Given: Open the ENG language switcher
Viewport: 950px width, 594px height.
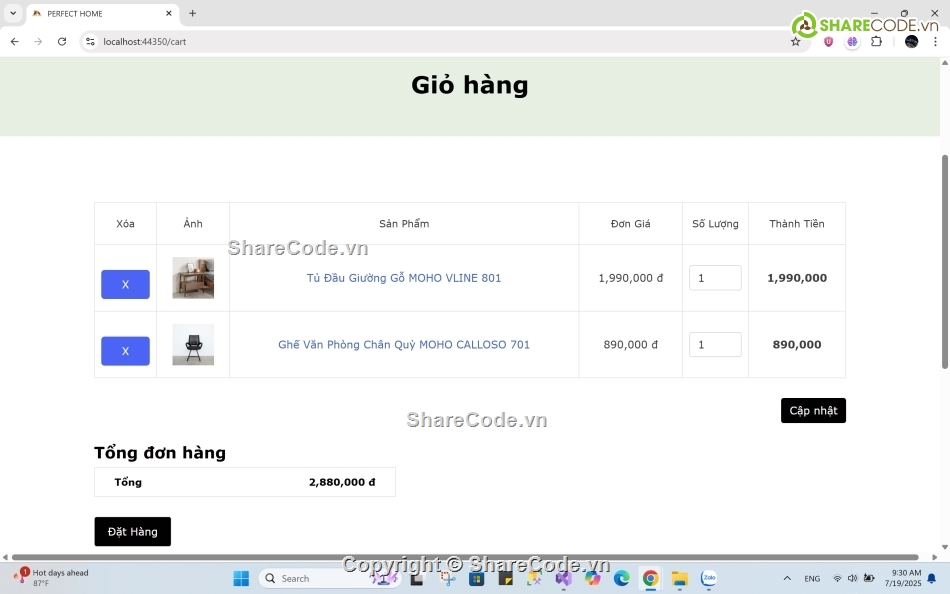Looking at the screenshot, I should click(x=812, y=579).
